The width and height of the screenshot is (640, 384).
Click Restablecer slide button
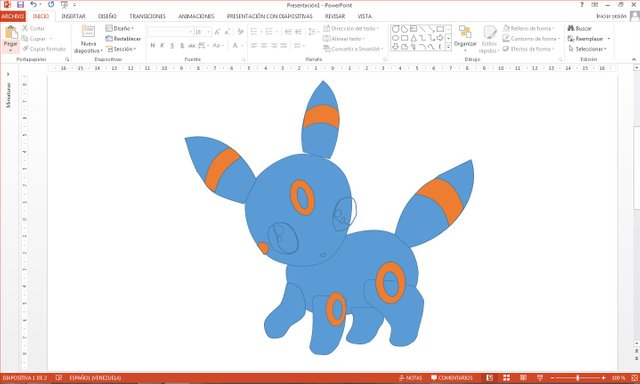(x=123, y=38)
